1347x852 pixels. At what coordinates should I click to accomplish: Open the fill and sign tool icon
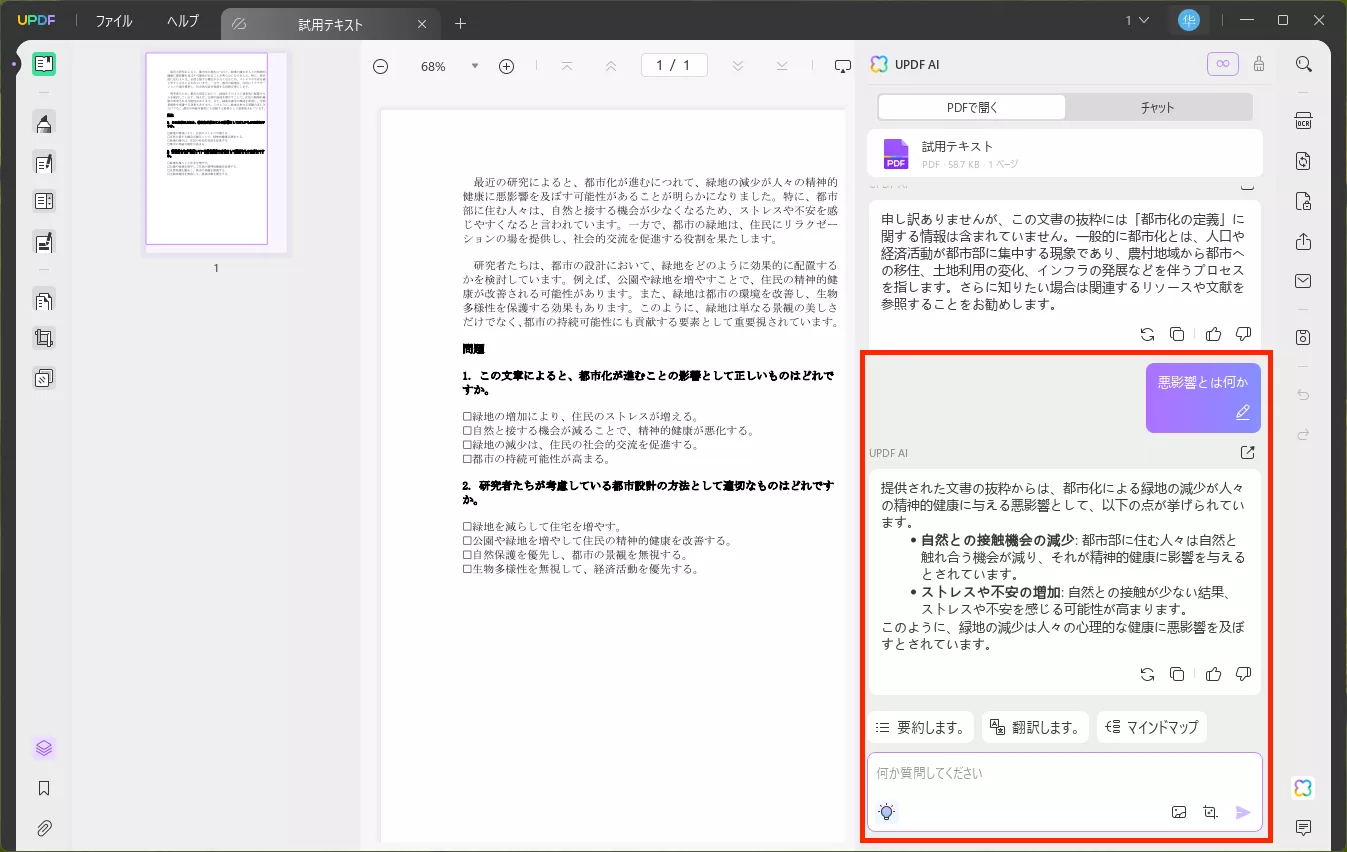coord(44,241)
